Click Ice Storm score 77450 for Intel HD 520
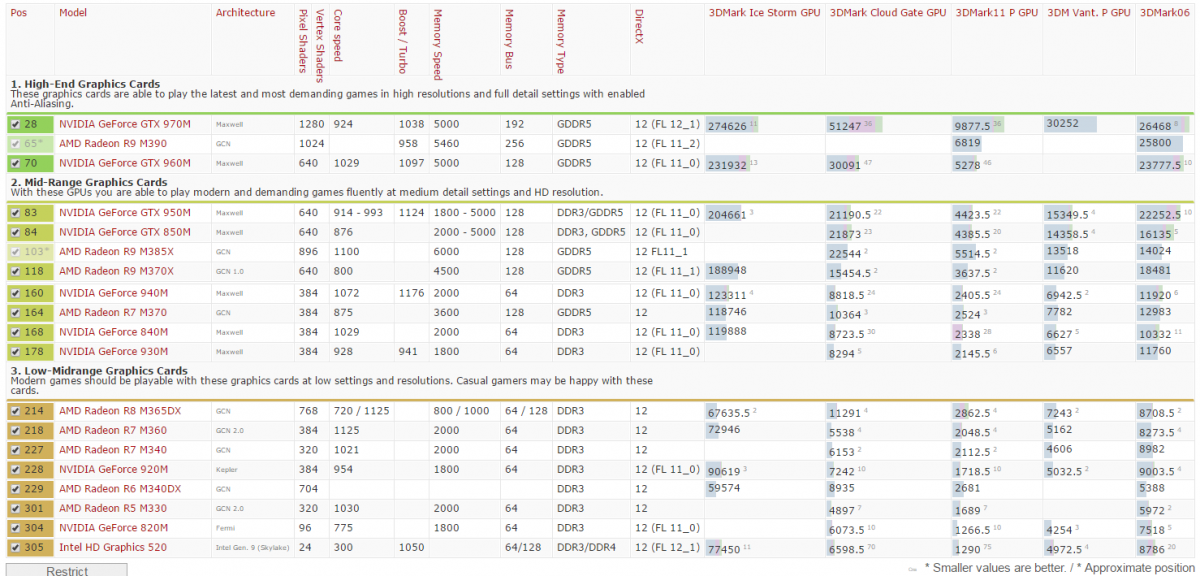The width and height of the screenshot is (1200, 576). [x=728, y=549]
